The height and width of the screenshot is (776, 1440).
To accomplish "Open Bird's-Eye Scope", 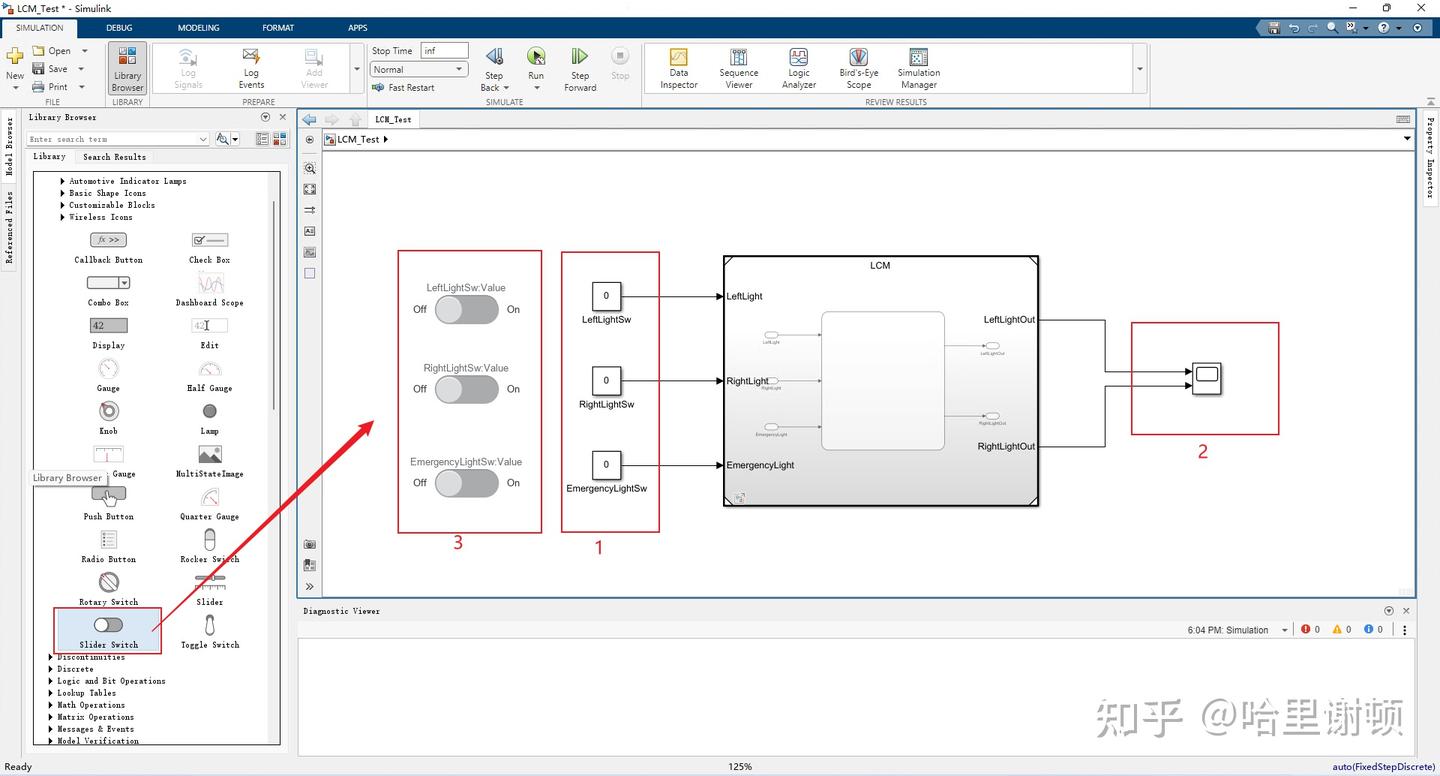I will click(858, 69).
